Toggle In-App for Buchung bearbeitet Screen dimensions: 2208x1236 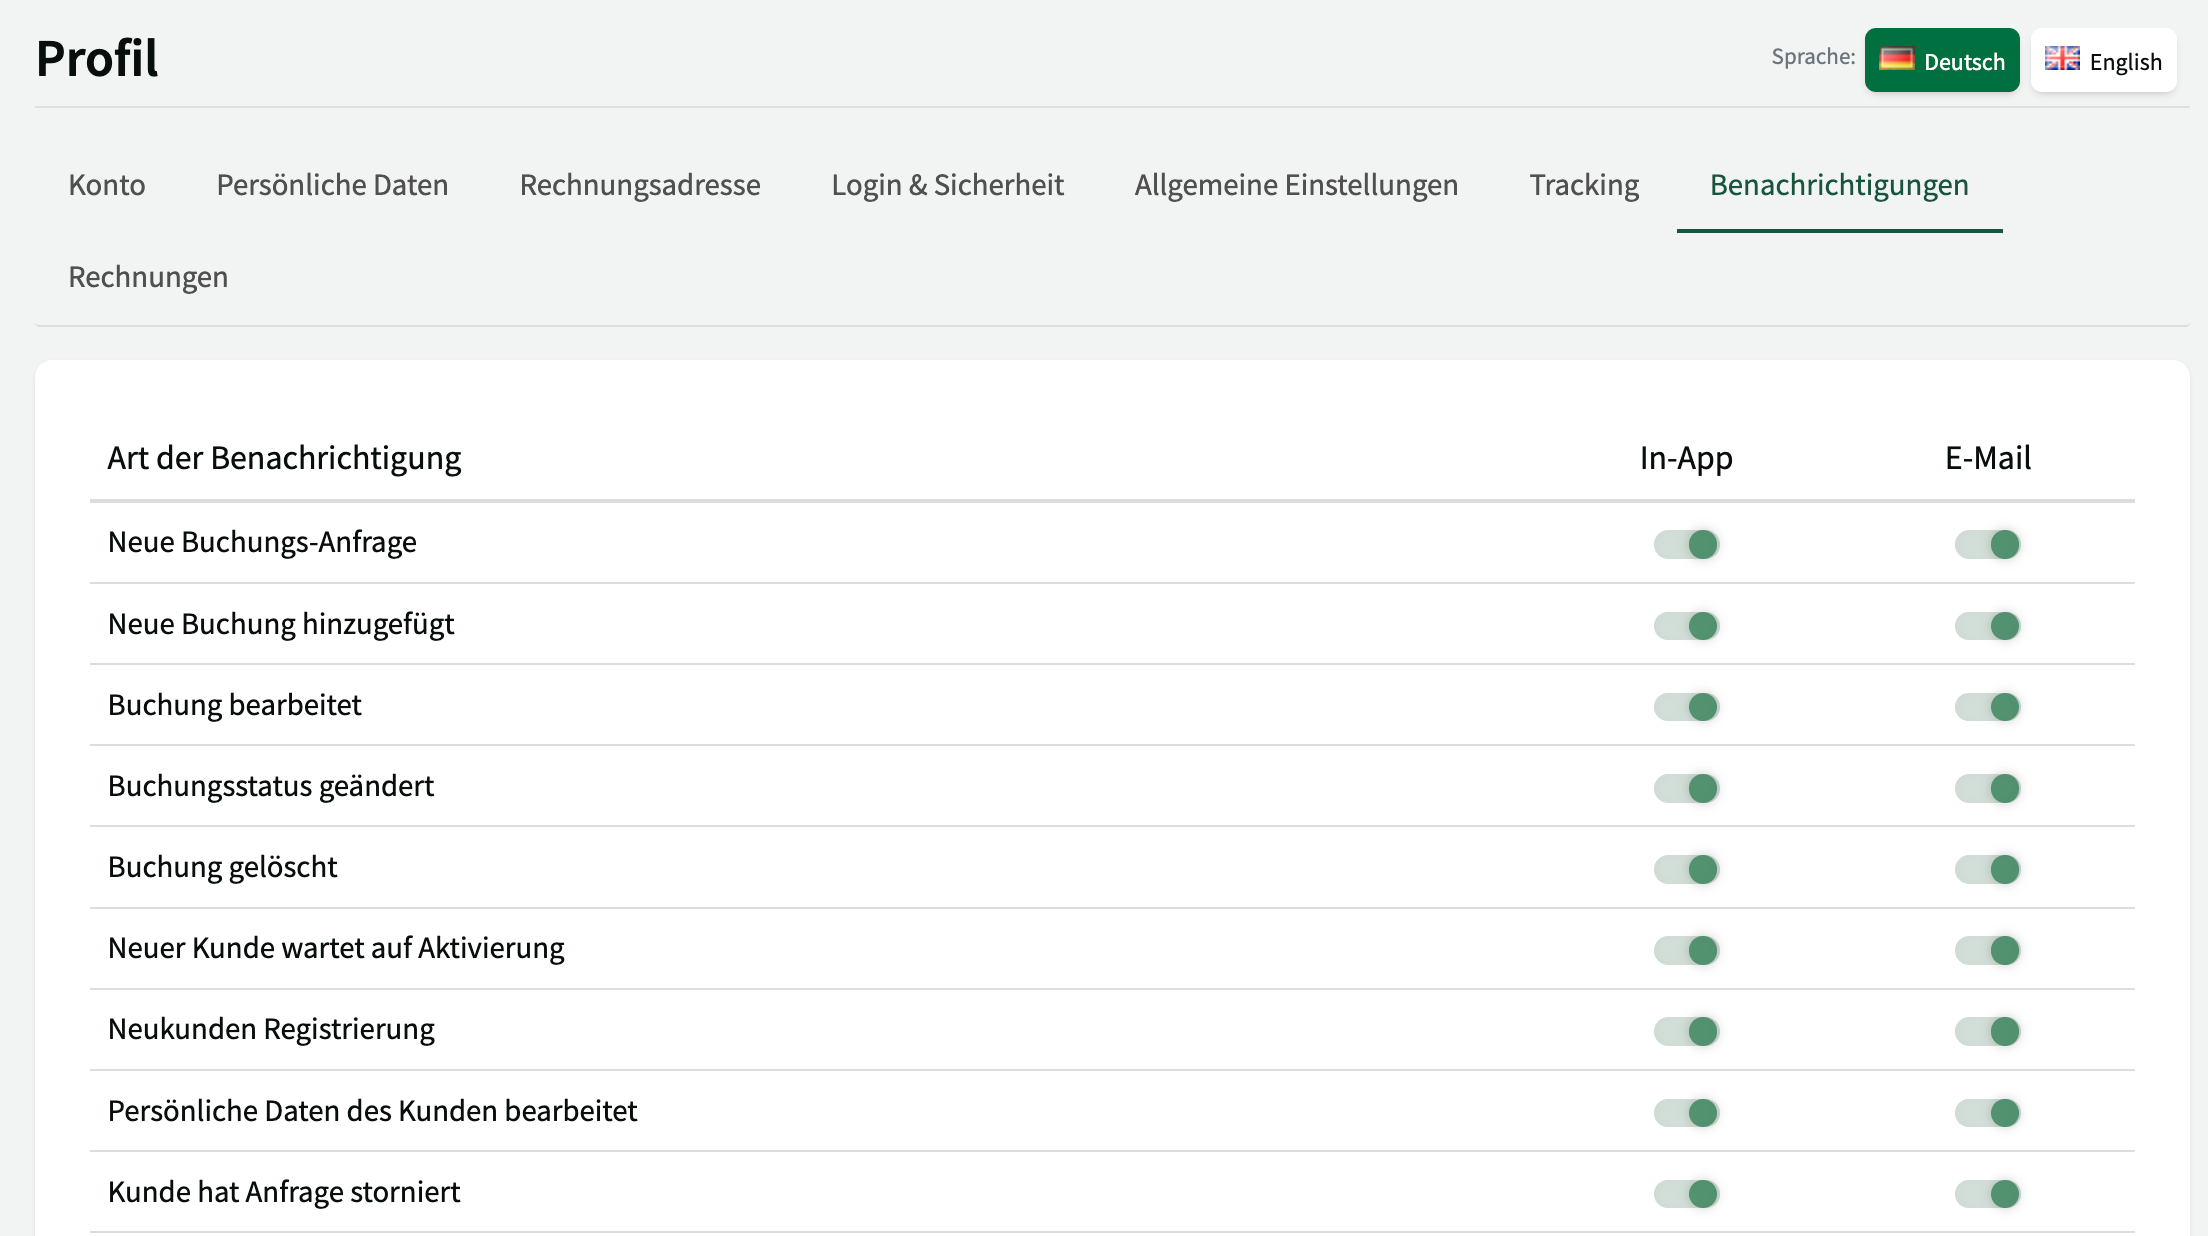1686,707
